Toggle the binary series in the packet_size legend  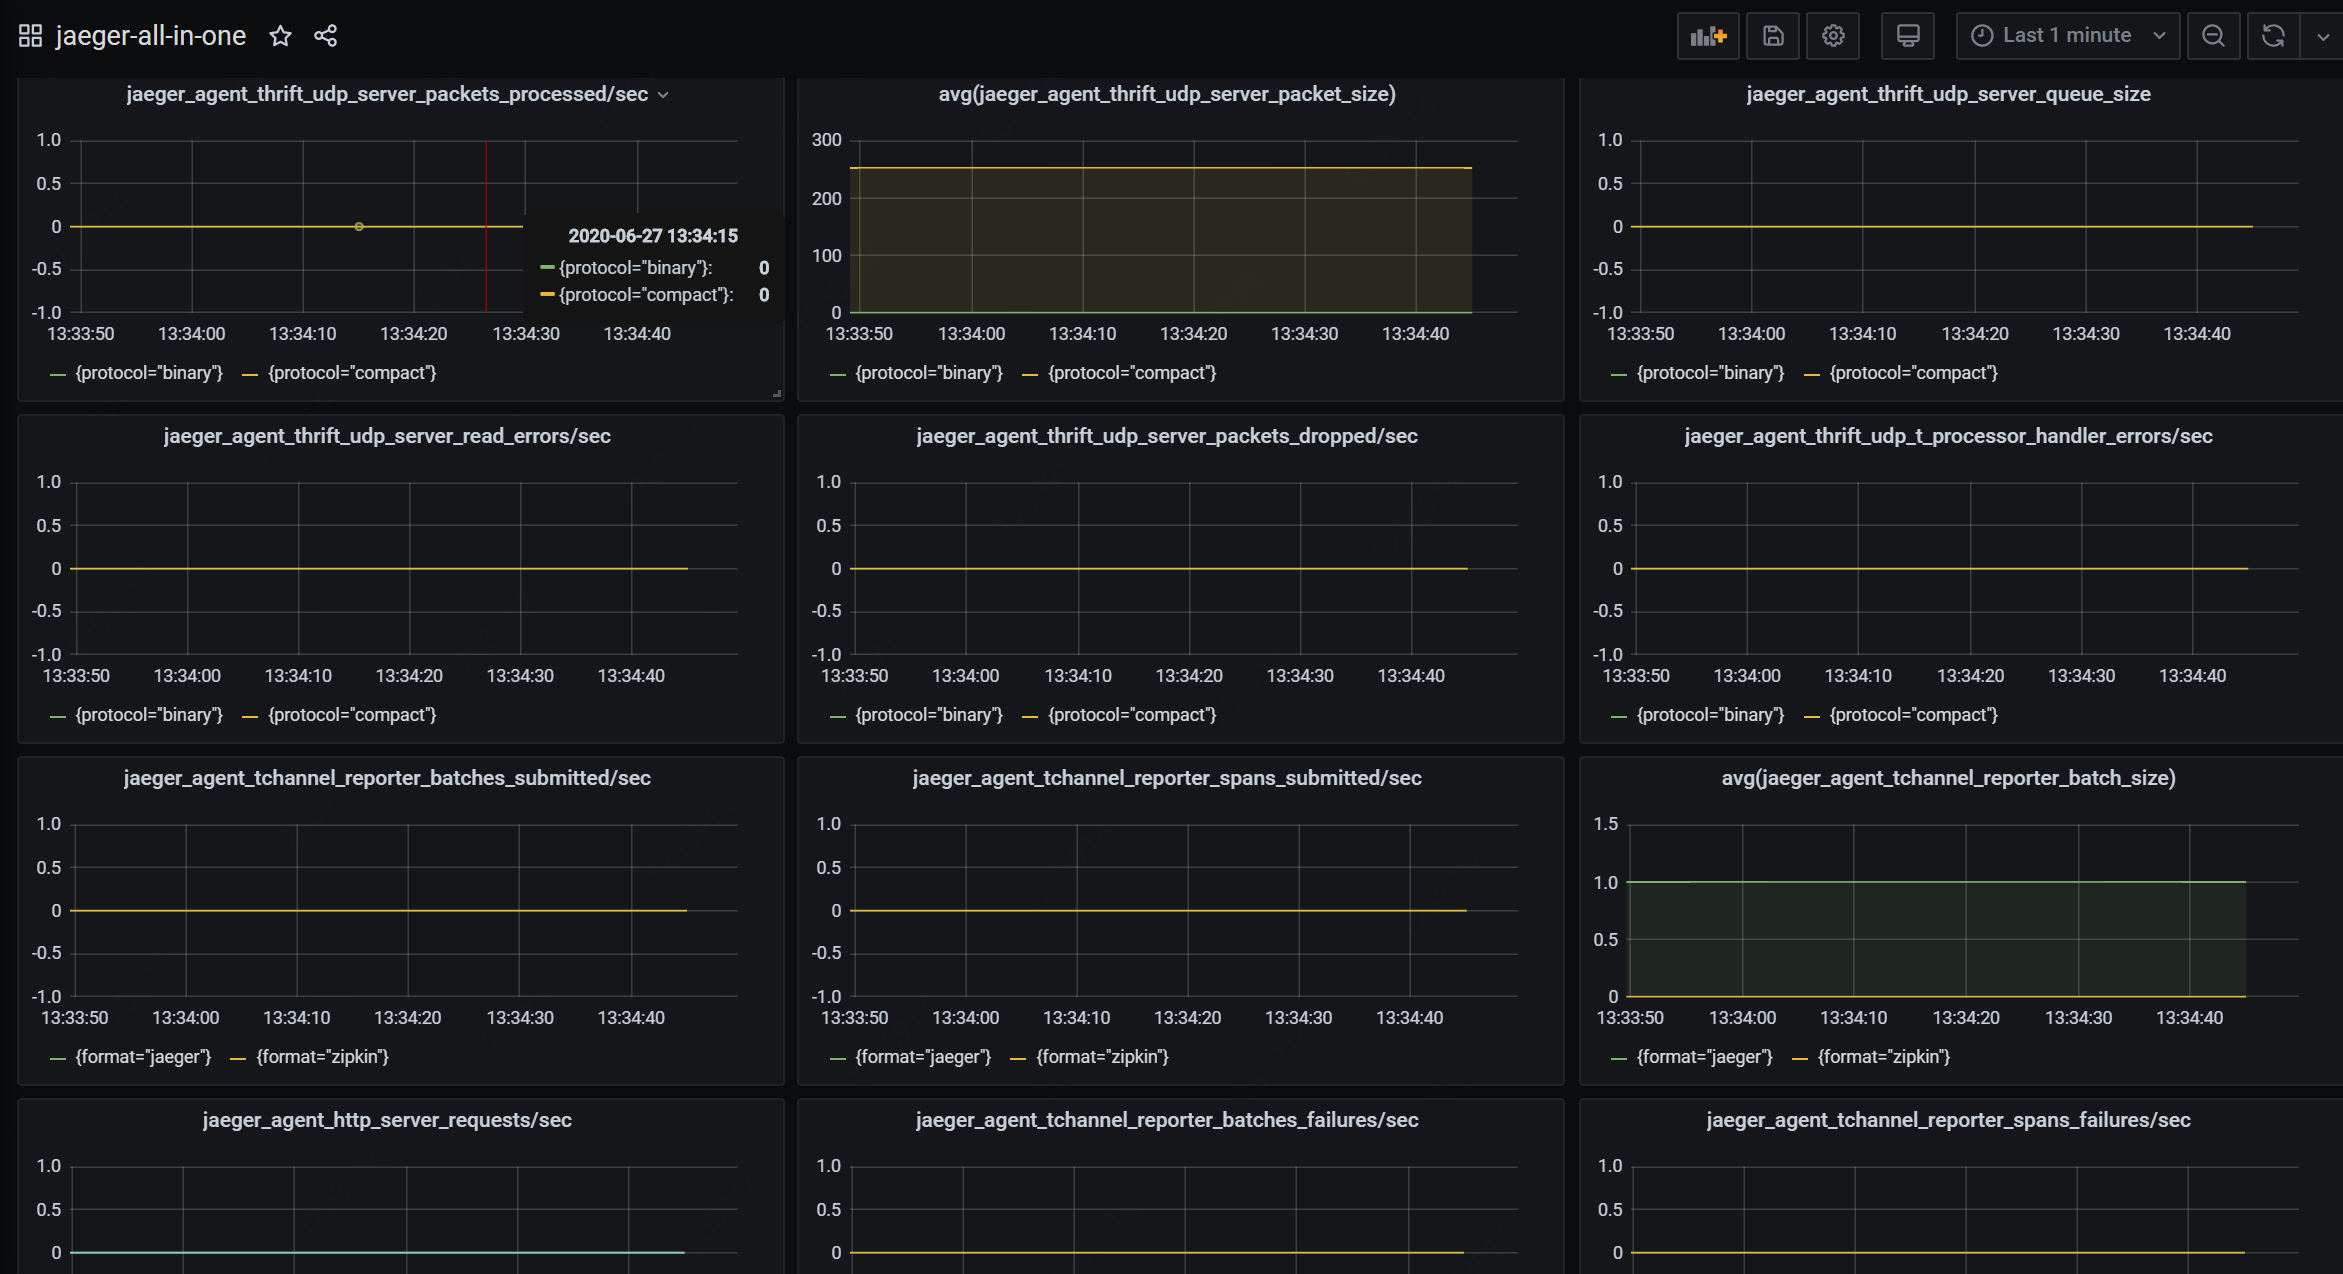click(x=928, y=373)
